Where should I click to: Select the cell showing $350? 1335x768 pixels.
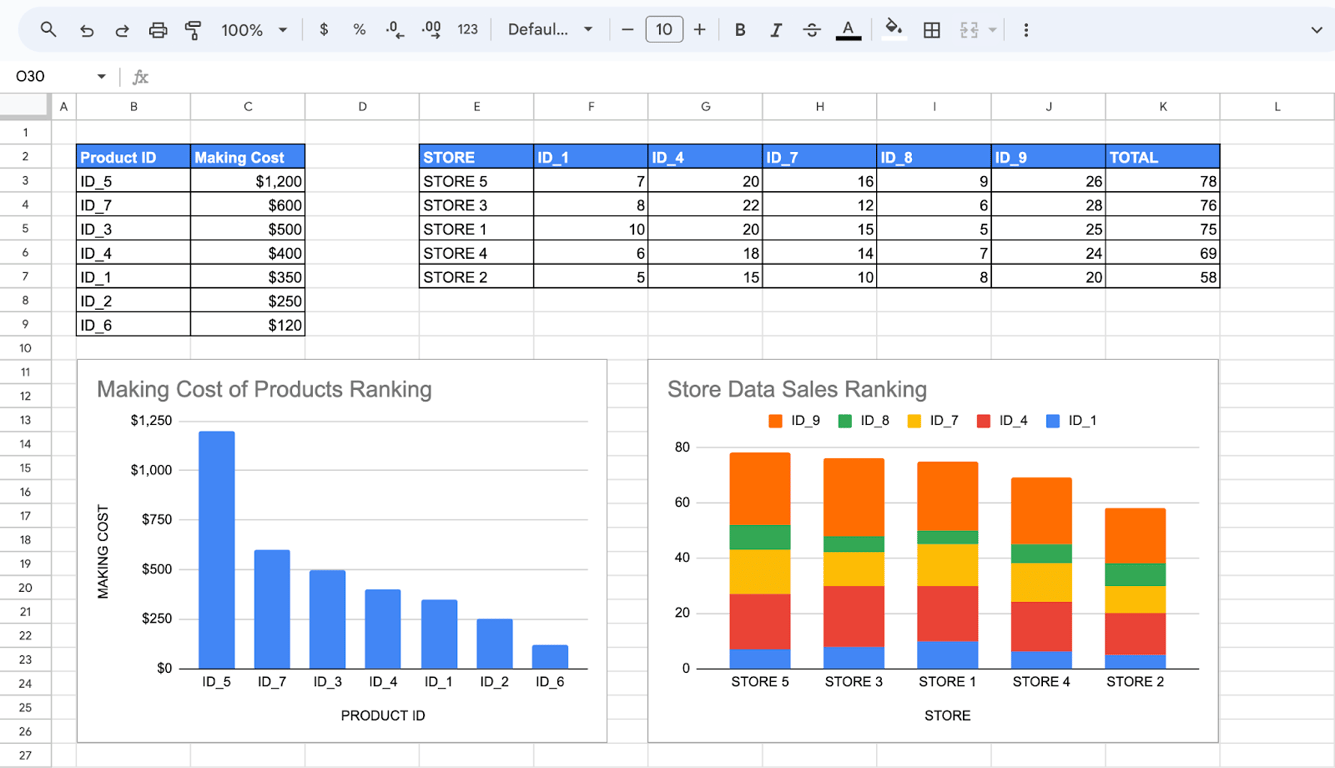click(x=248, y=277)
